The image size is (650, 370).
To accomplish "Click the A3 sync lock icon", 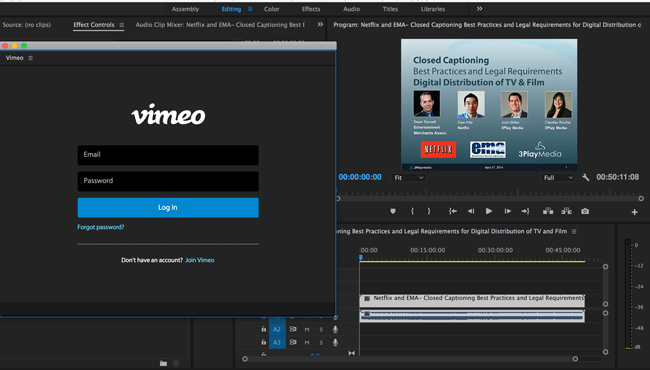I will 293,342.
